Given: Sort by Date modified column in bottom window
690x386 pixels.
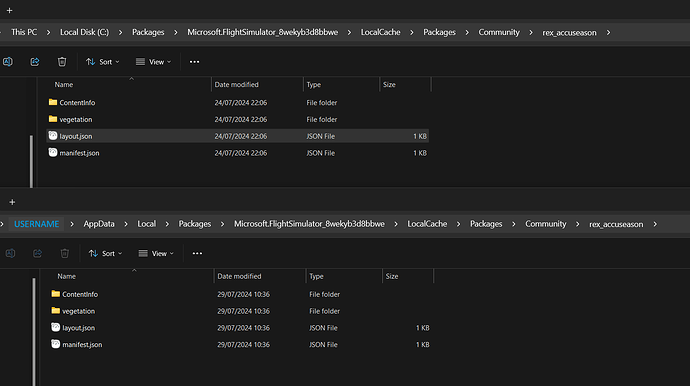Looking at the screenshot, I should (239, 276).
